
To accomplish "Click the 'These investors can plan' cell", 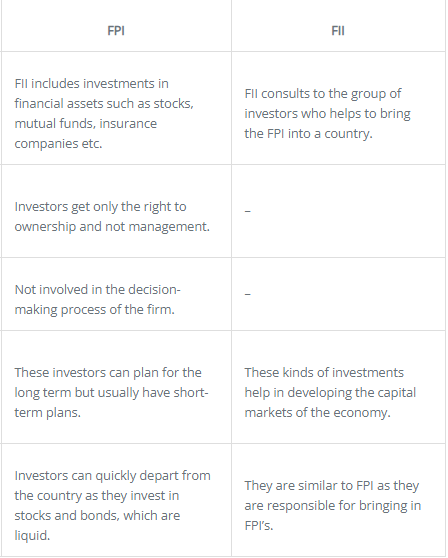I will click(116, 387).
